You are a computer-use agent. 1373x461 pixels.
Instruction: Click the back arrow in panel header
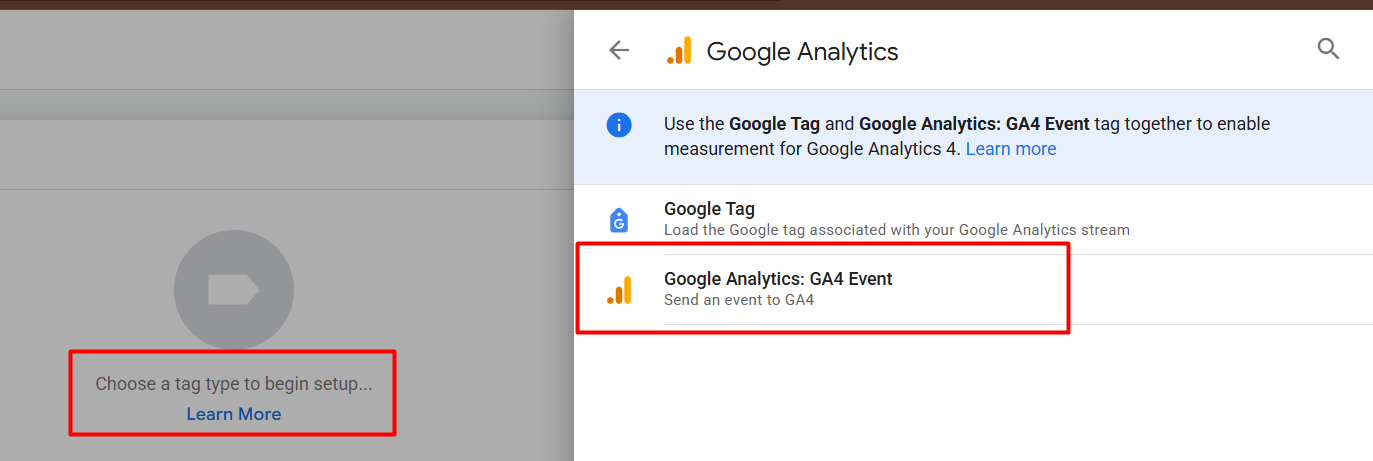tap(619, 50)
